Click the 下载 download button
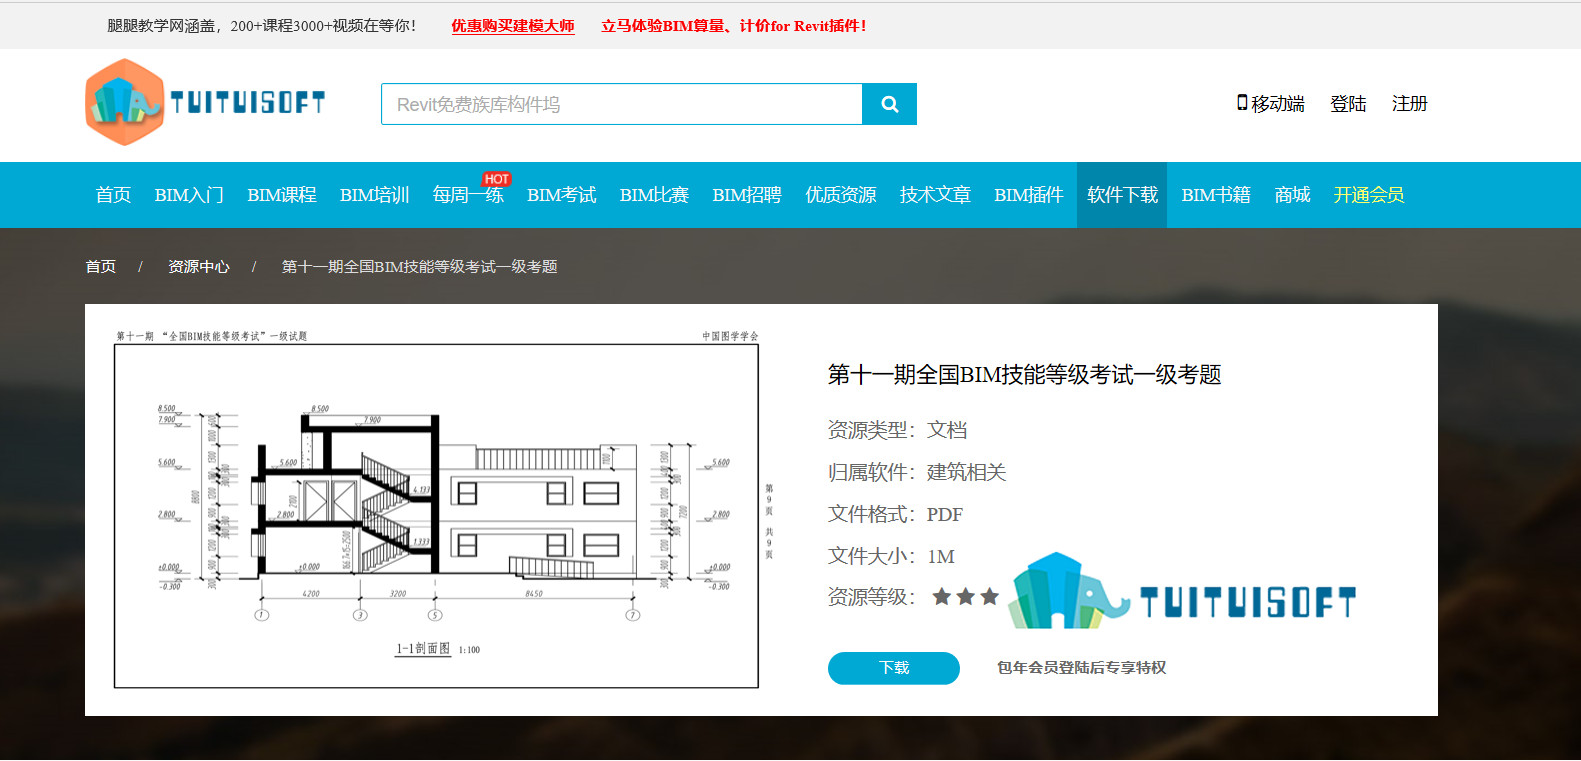This screenshot has width=1581, height=761. tap(894, 668)
